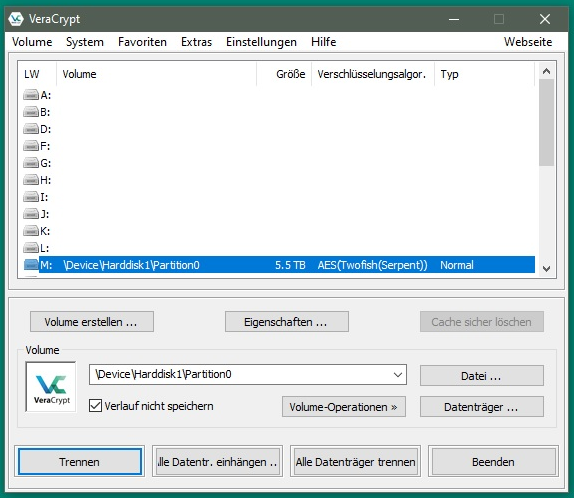Image resolution: width=574 pixels, height=498 pixels.
Task: Select '\Device\Harddisk1\Partition0' text in M: row
Action: tap(131, 265)
